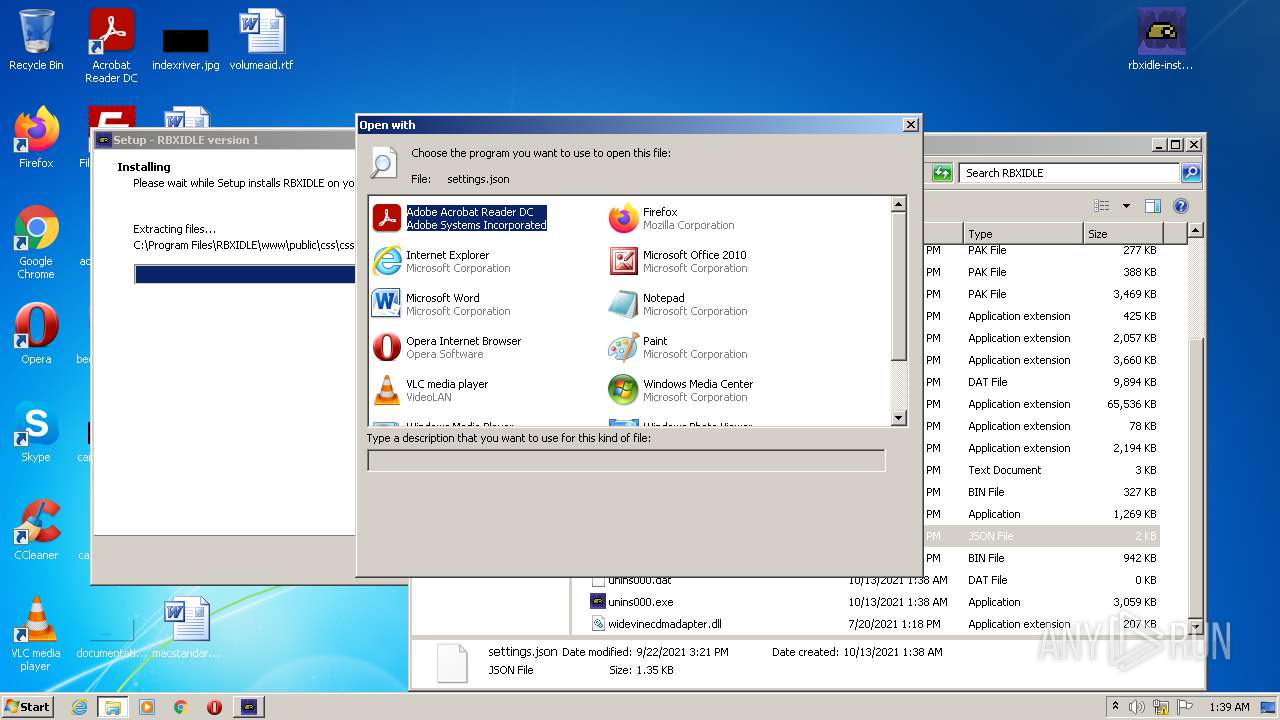Select indexriver.jpg on the desktop
Viewport: 1280px width, 720px height.
pyautogui.click(x=186, y=47)
